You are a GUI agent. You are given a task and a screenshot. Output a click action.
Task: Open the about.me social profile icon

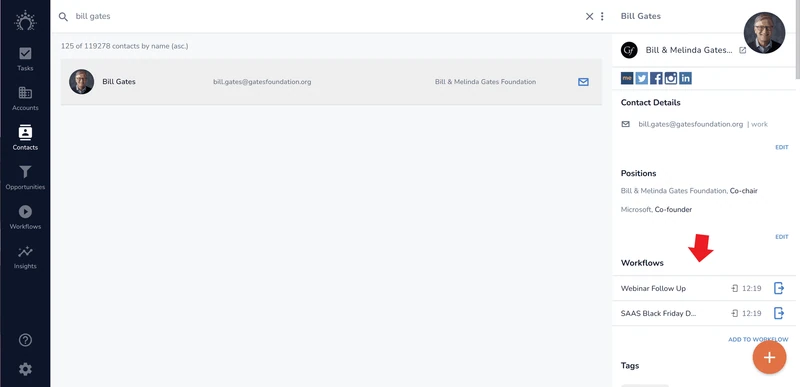(x=627, y=78)
